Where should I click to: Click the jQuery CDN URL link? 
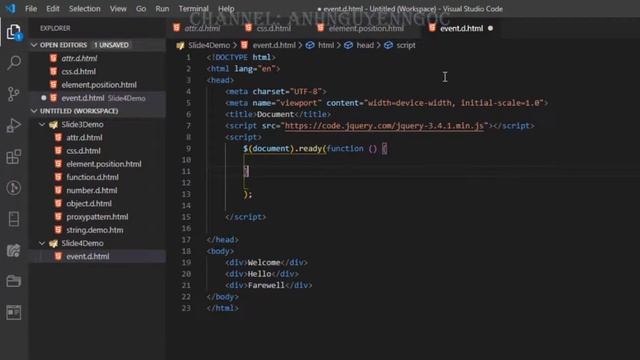pos(384,126)
